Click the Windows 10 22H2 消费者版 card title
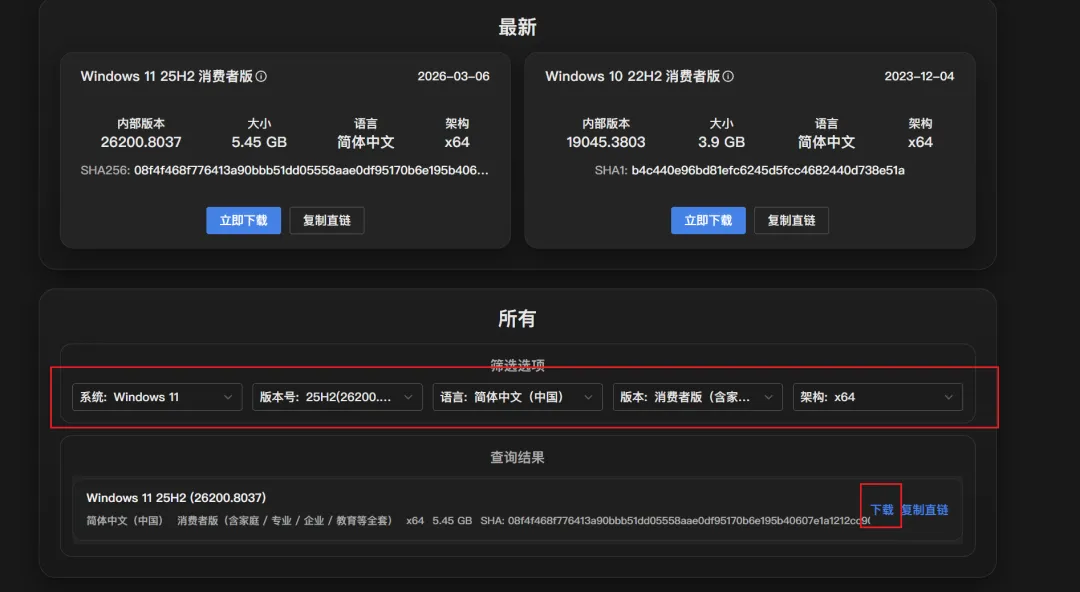This screenshot has height=592, width=1080. pyautogui.click(x=632, y=76)
